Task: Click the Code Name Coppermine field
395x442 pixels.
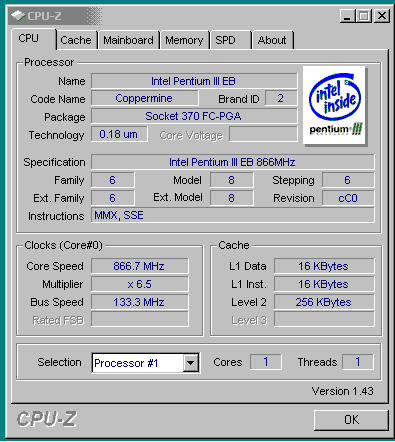Action: [145, 98]
